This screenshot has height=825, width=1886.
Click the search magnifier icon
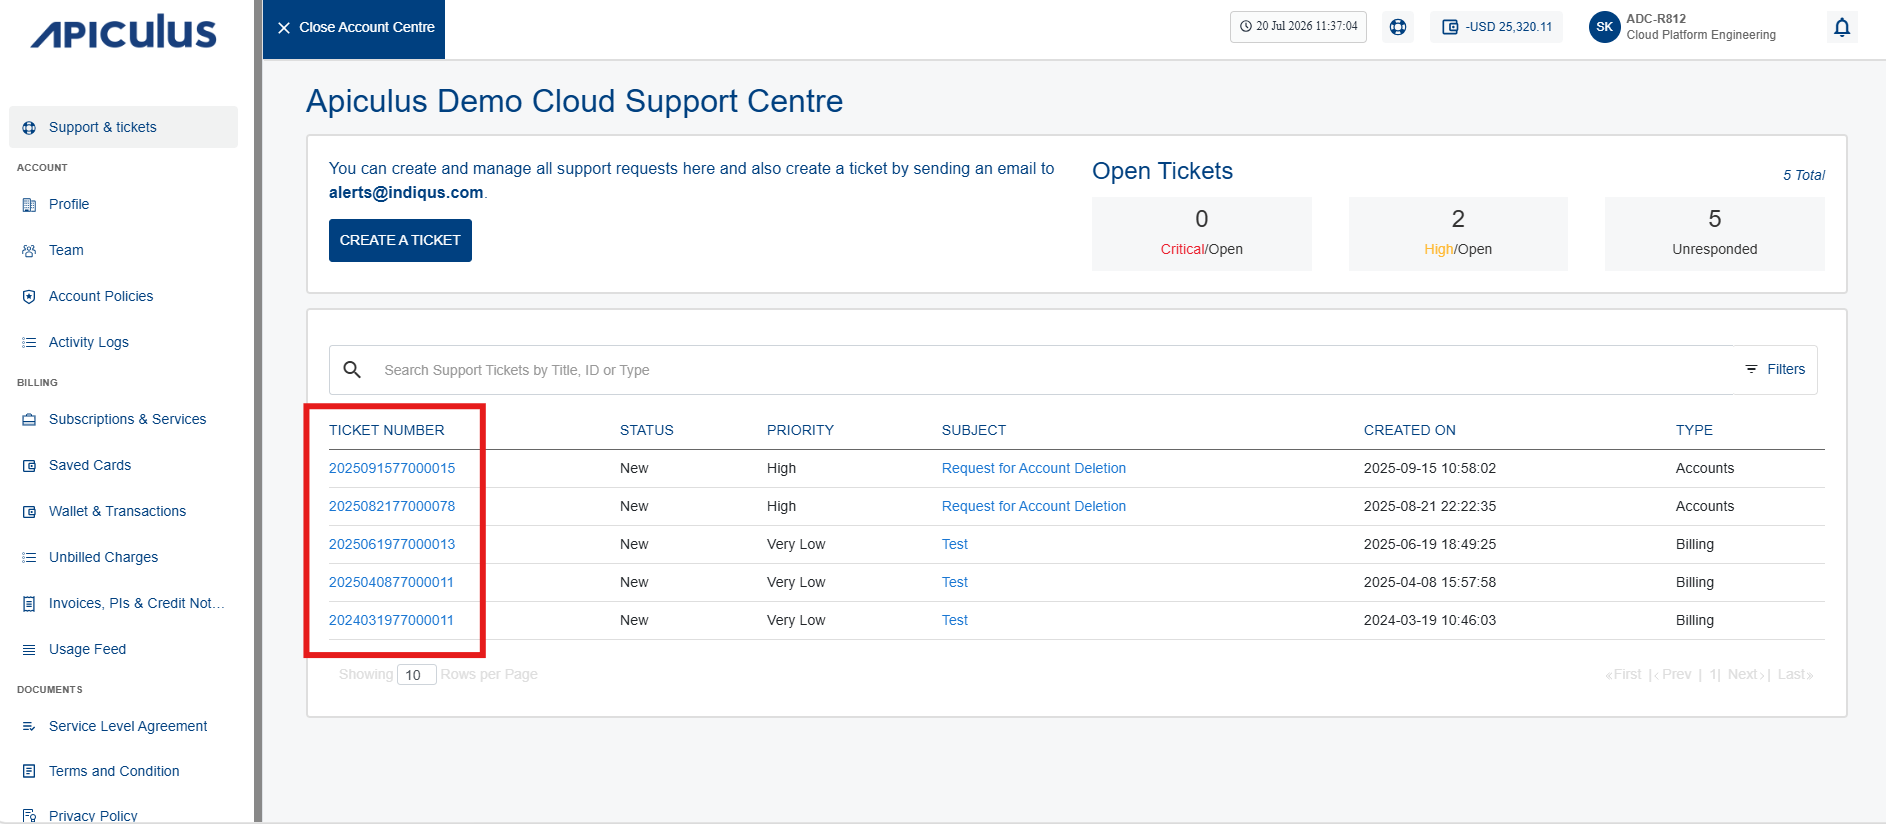pyautogui.click(x=352, y=370)
